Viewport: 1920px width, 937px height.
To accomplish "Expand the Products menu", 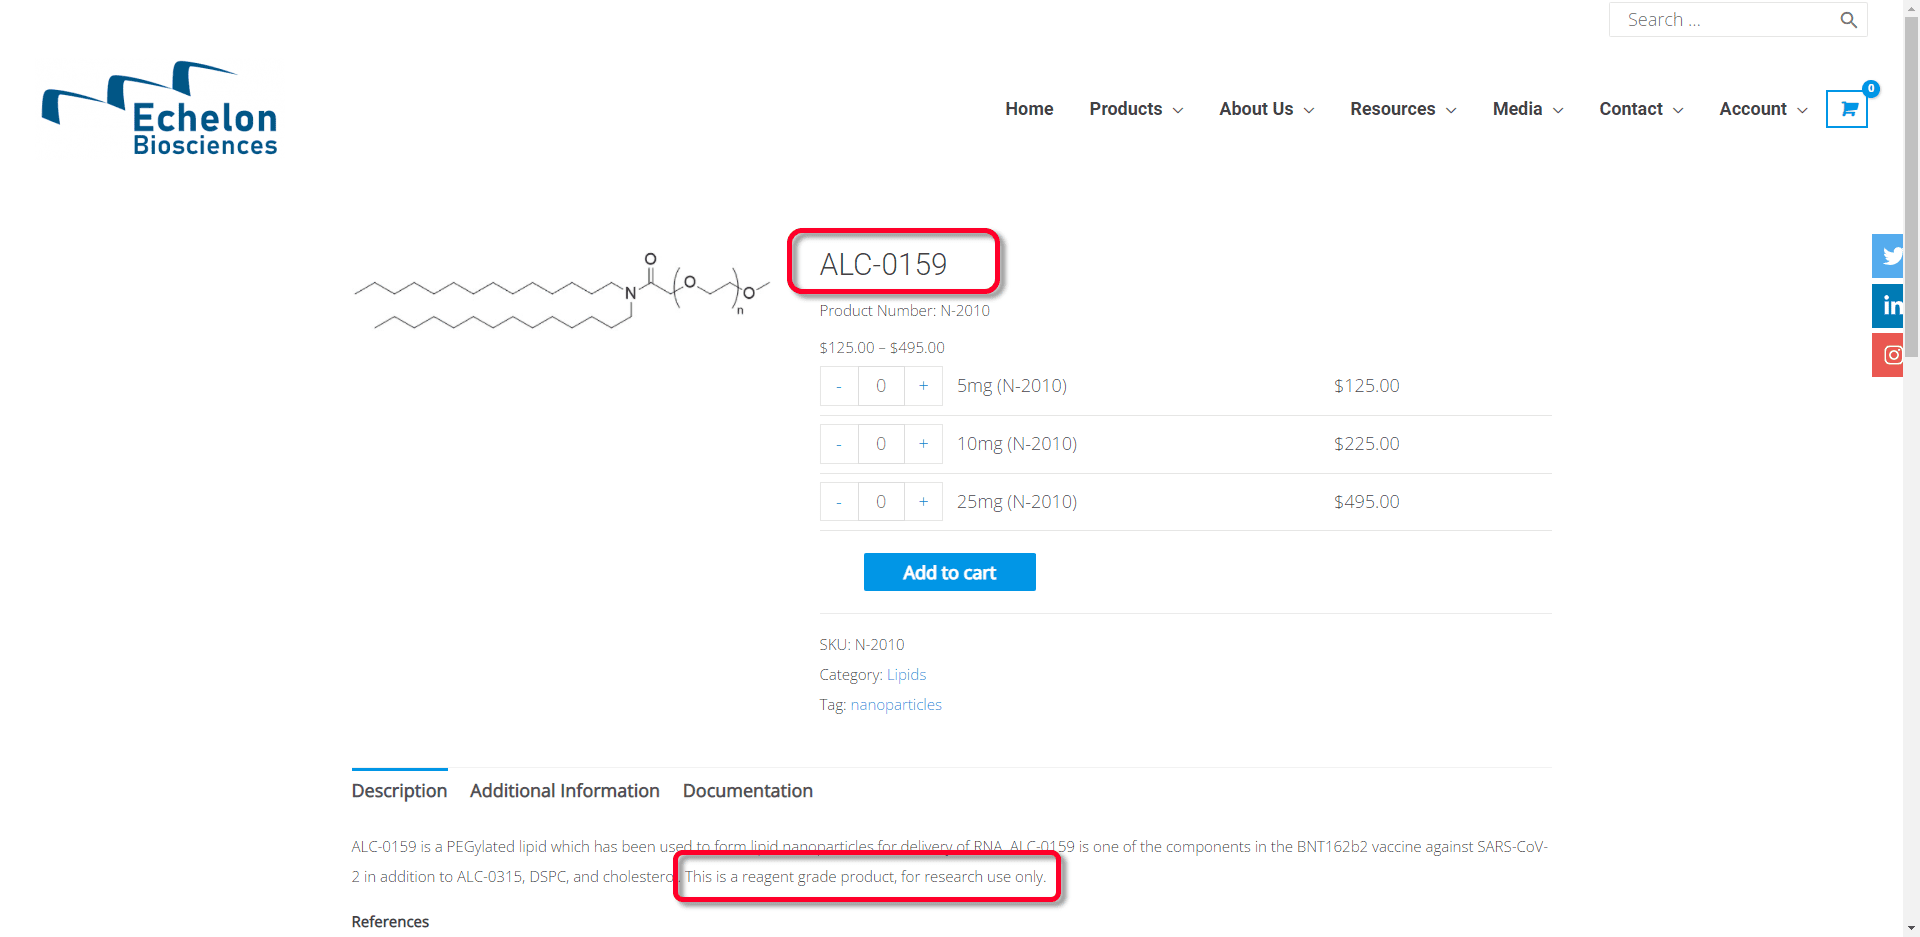I will [x=1136, y=109].
